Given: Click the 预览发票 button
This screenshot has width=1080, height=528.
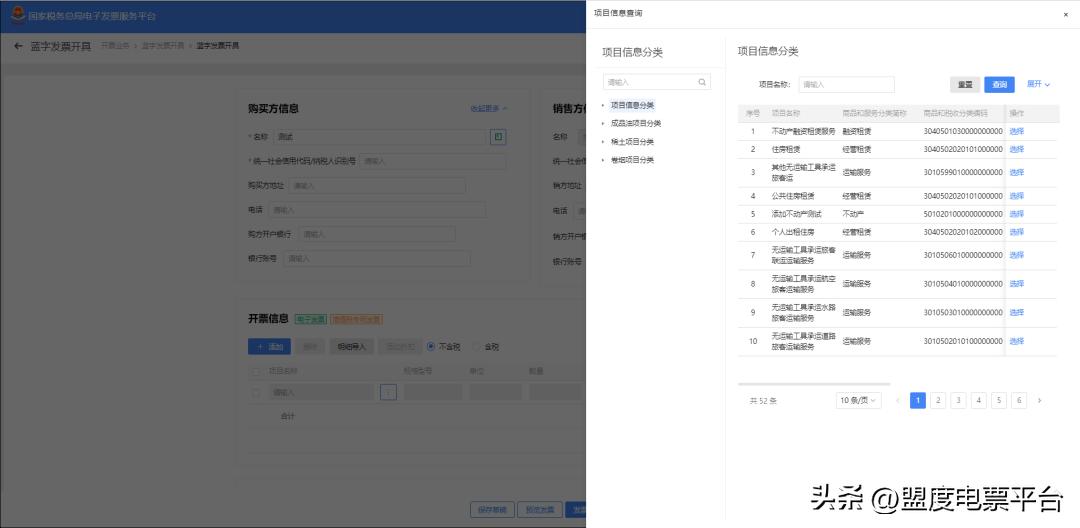Looking at the screenshot, I should click(539, 510).
